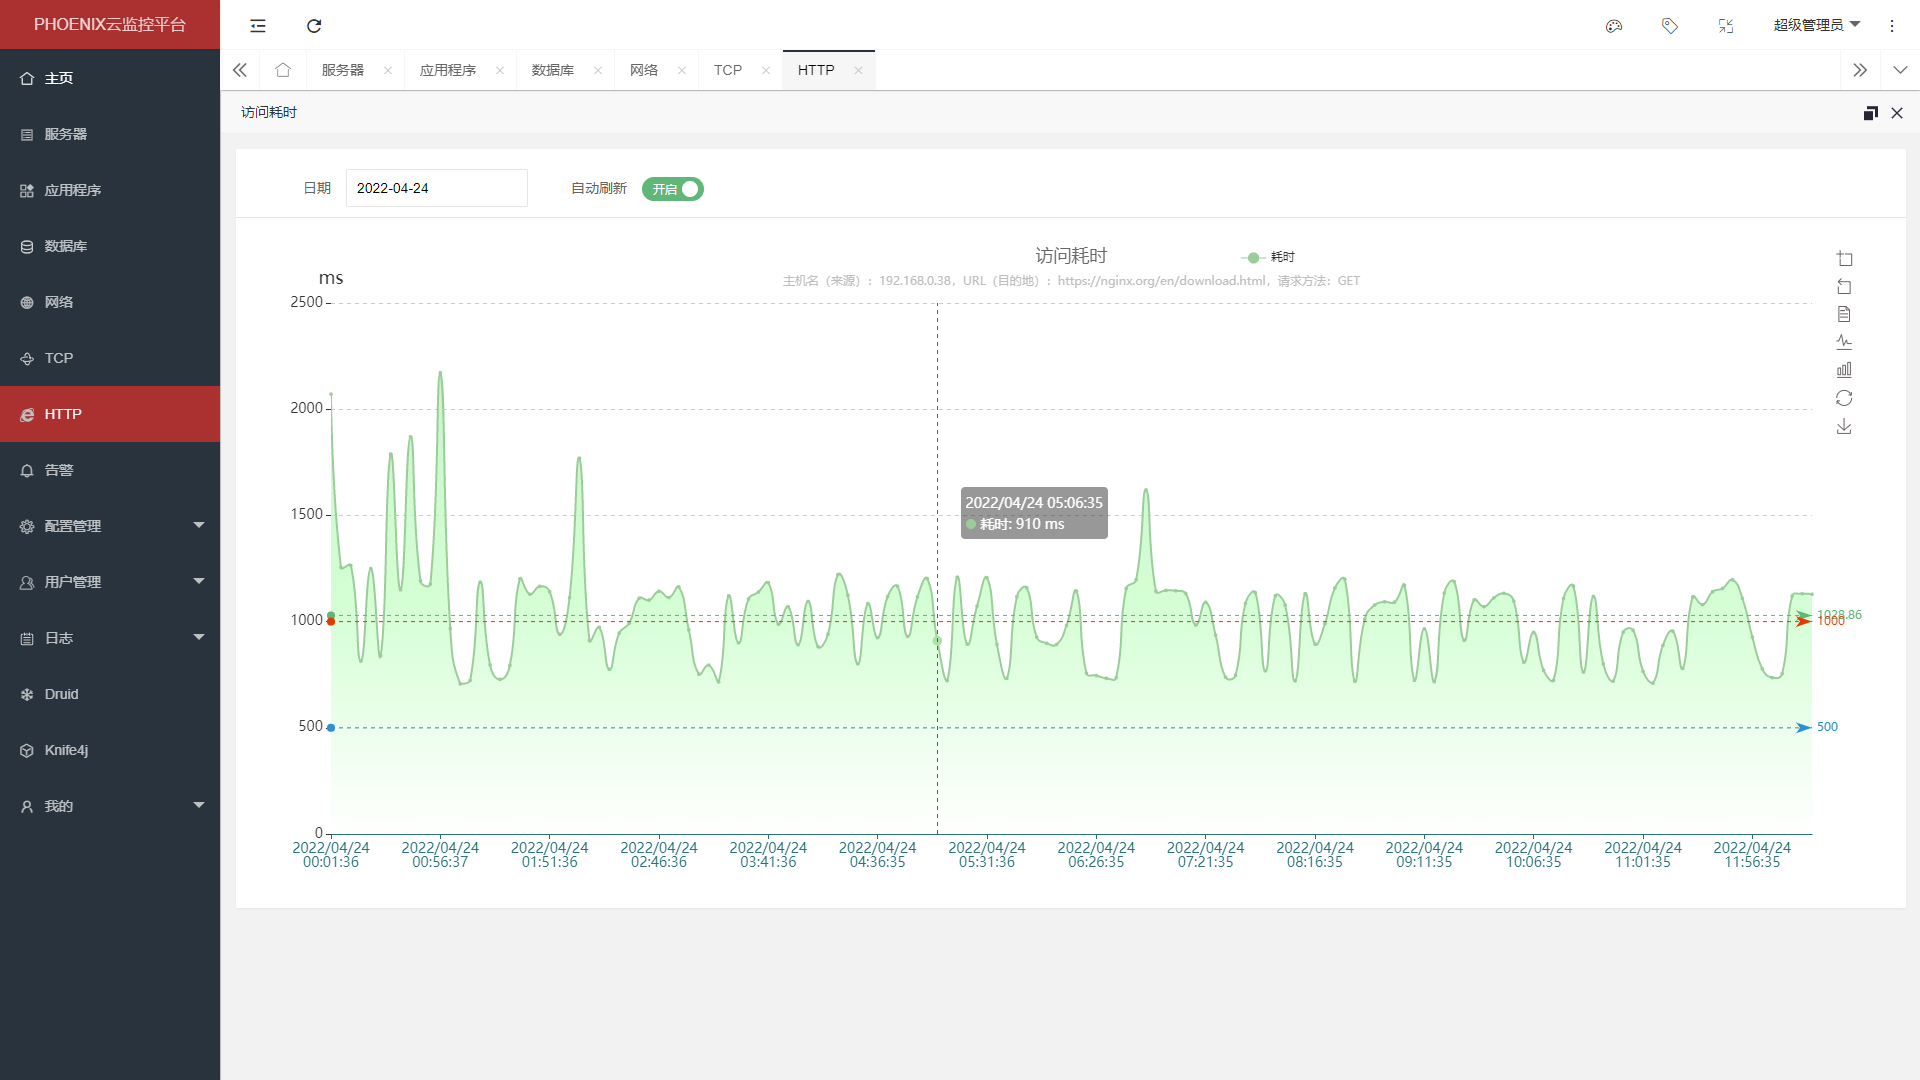Open Druid from the sidebar

[61, 694]
